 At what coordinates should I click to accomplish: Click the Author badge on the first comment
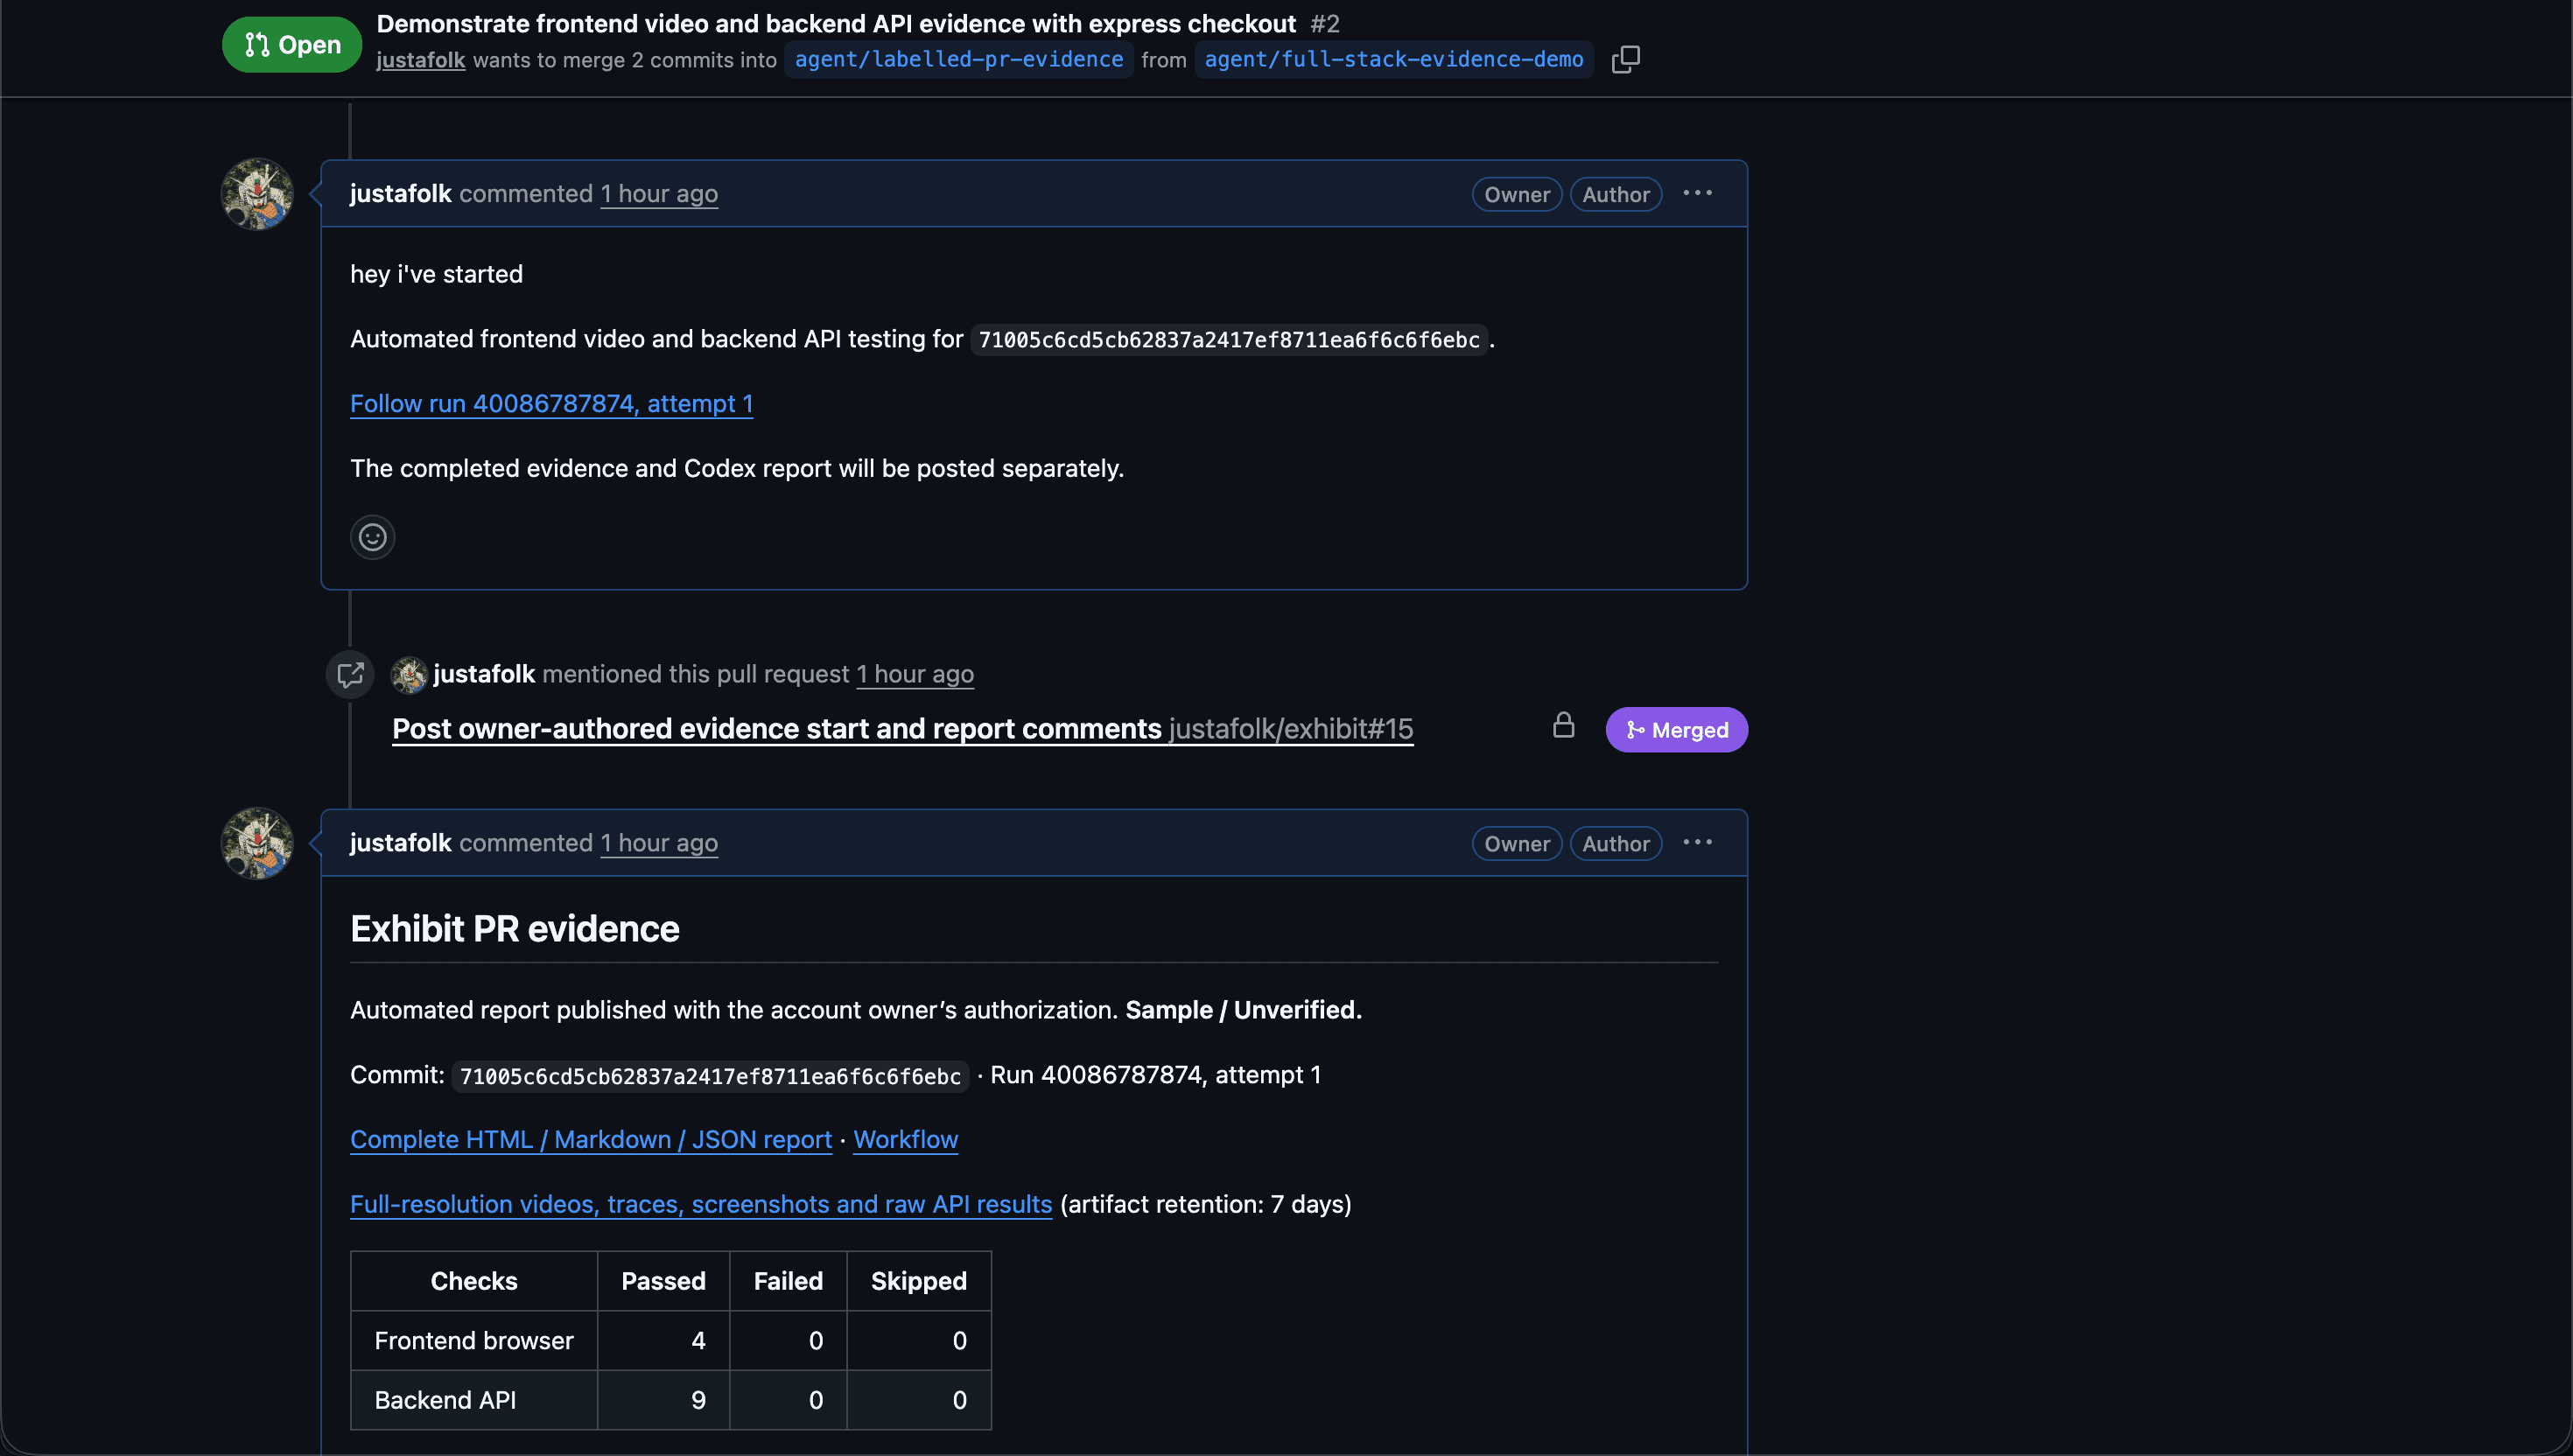point(1616,195)
